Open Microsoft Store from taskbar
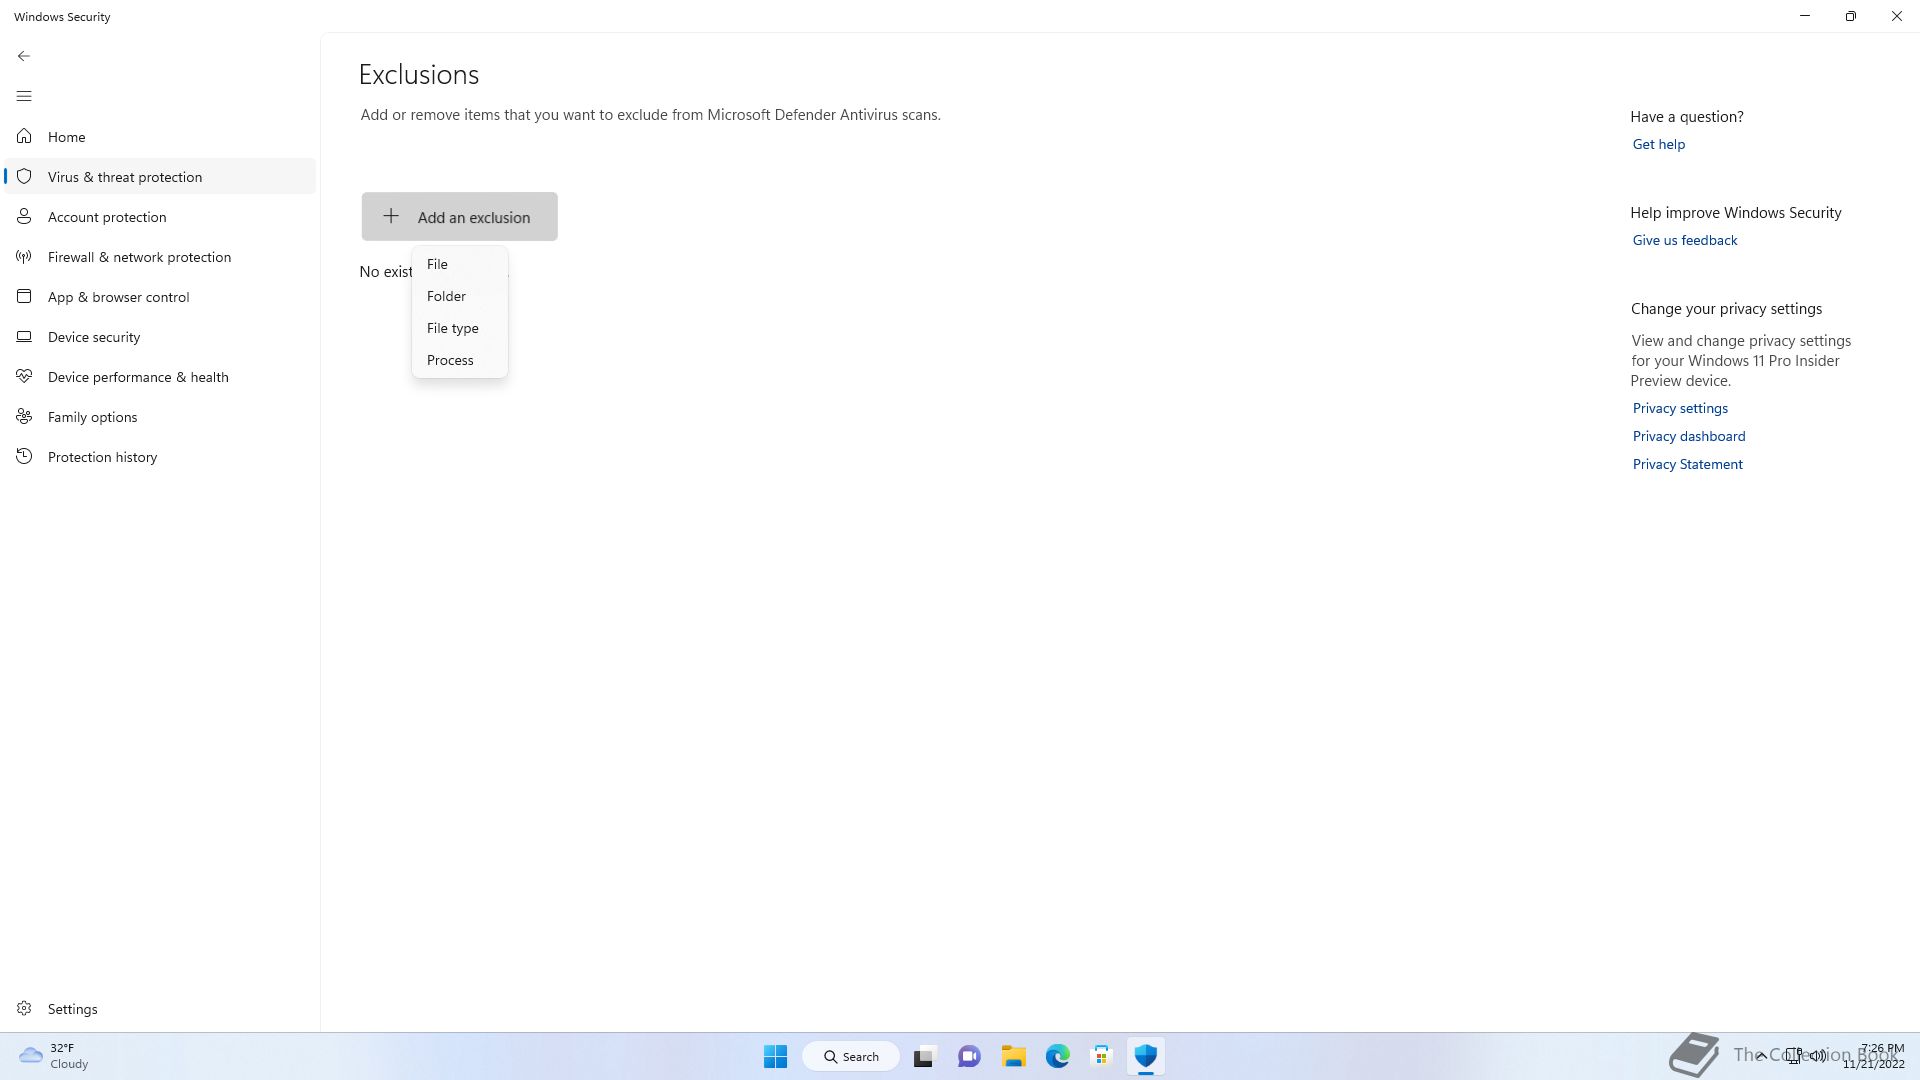The width and height of the screenshot is (1920, 1080). 1101,1056
